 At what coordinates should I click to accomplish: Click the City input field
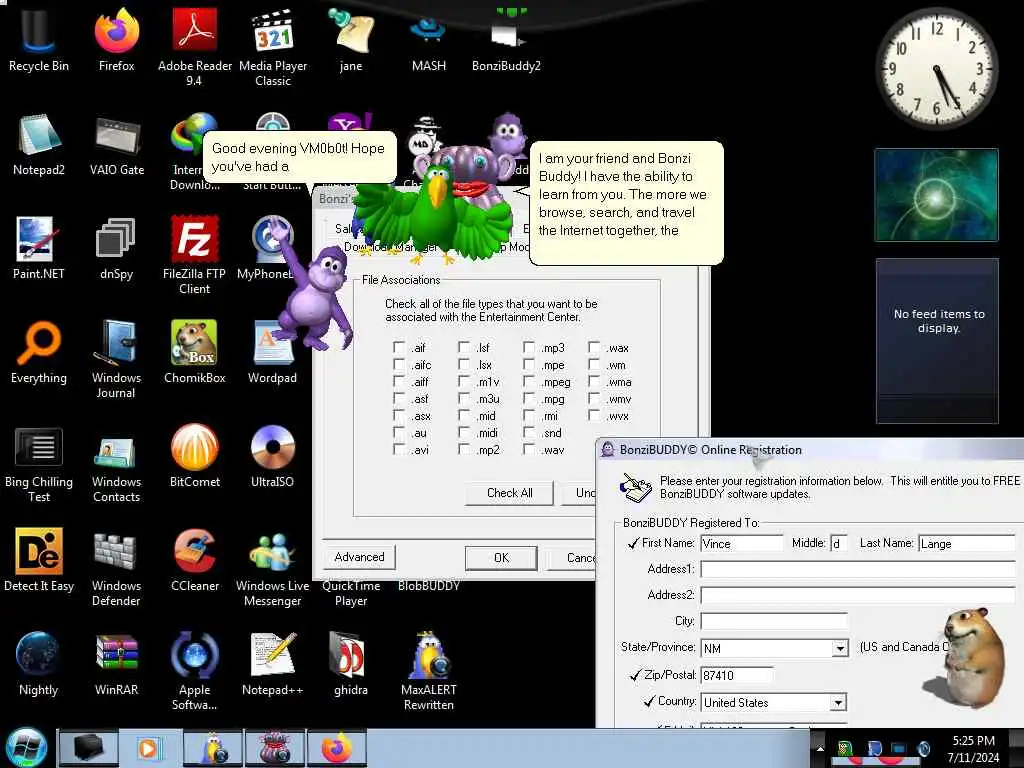pyautogui.click(x=774, y=621)
